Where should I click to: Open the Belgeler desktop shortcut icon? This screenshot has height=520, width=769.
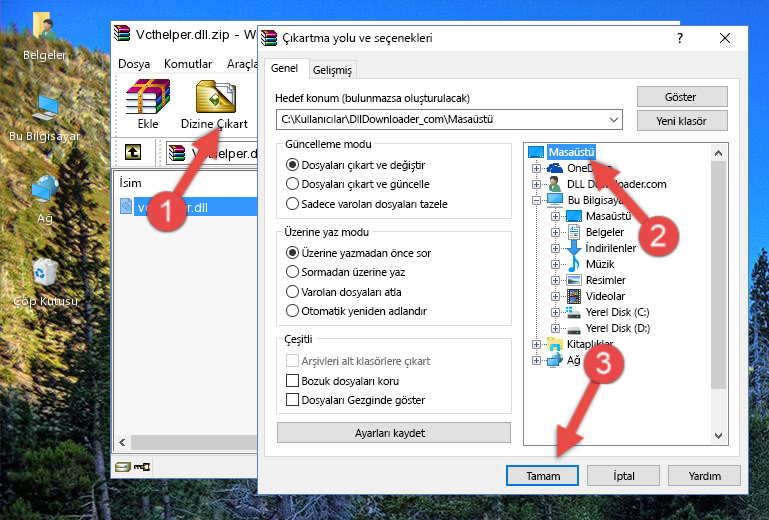(x=44, y=26)
